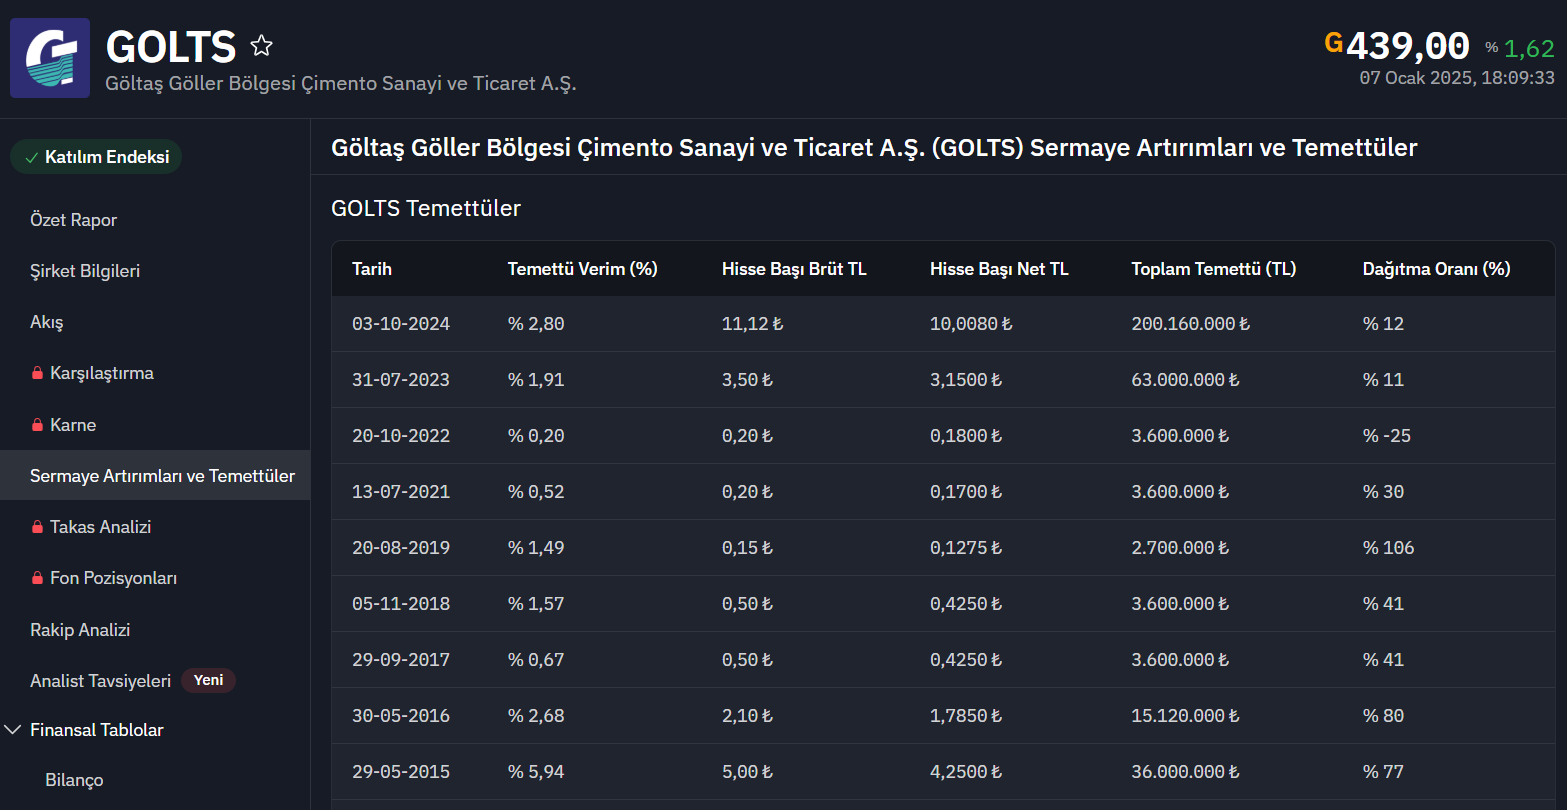
Task: Click the lock icon next to Karne
Action: tap(37, 425)
